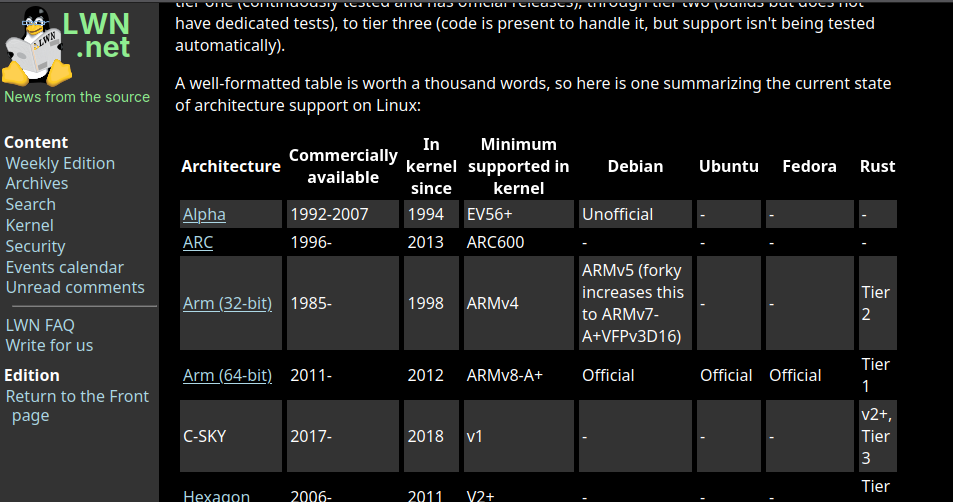Open the Weekly Edition link

click(x=60, y=163)
